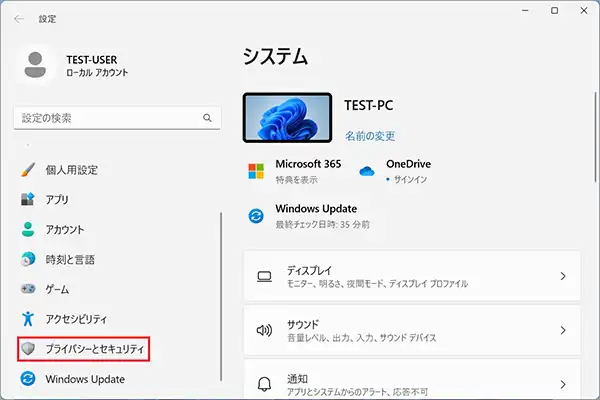Click the アカウント person icon

click(28, 229)
